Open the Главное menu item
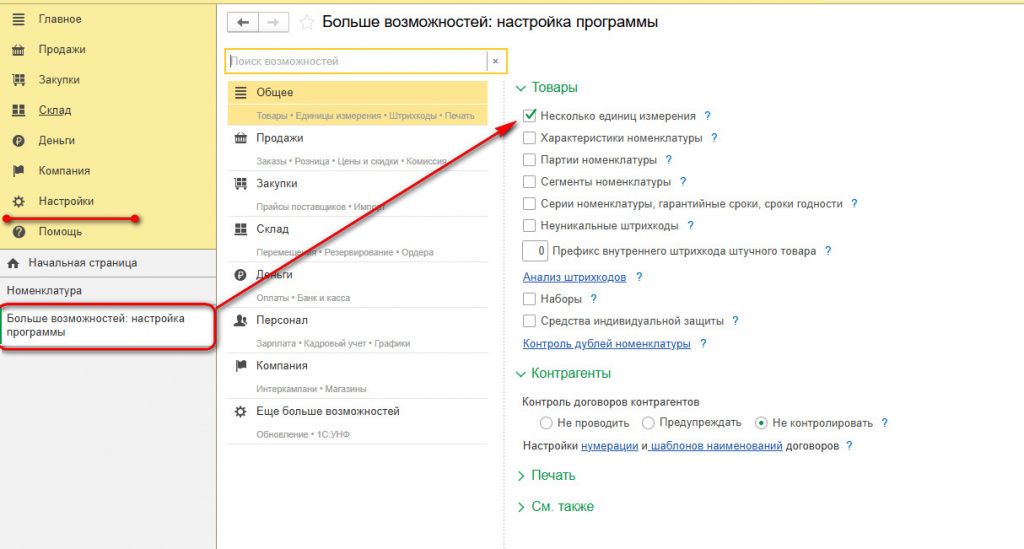The width and height of the screenshot is (1024, 549). [60, 20]
